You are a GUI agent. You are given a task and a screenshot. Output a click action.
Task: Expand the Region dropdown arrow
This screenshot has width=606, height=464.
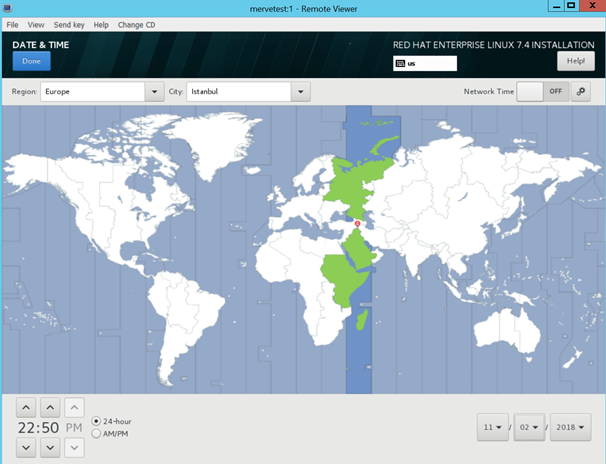(x=155, y=92)
